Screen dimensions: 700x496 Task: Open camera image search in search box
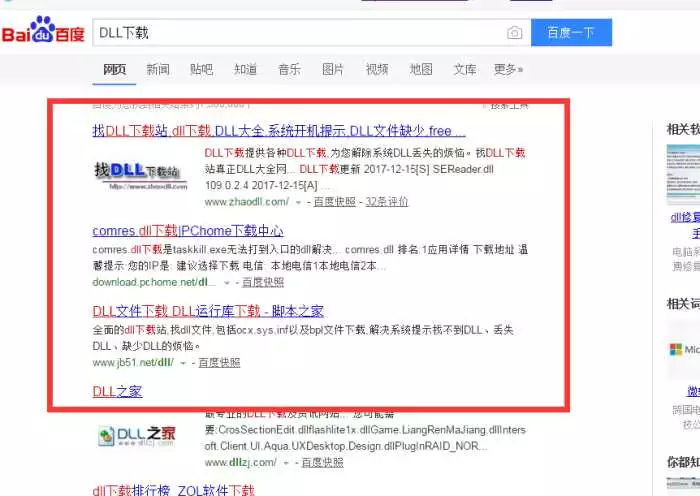[514, 33]
